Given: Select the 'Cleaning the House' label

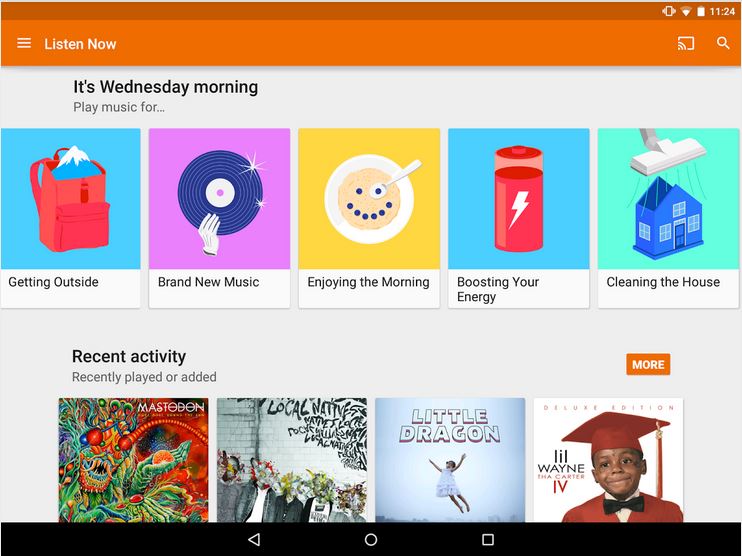Looking at the screenshot, I should (663, 282).
